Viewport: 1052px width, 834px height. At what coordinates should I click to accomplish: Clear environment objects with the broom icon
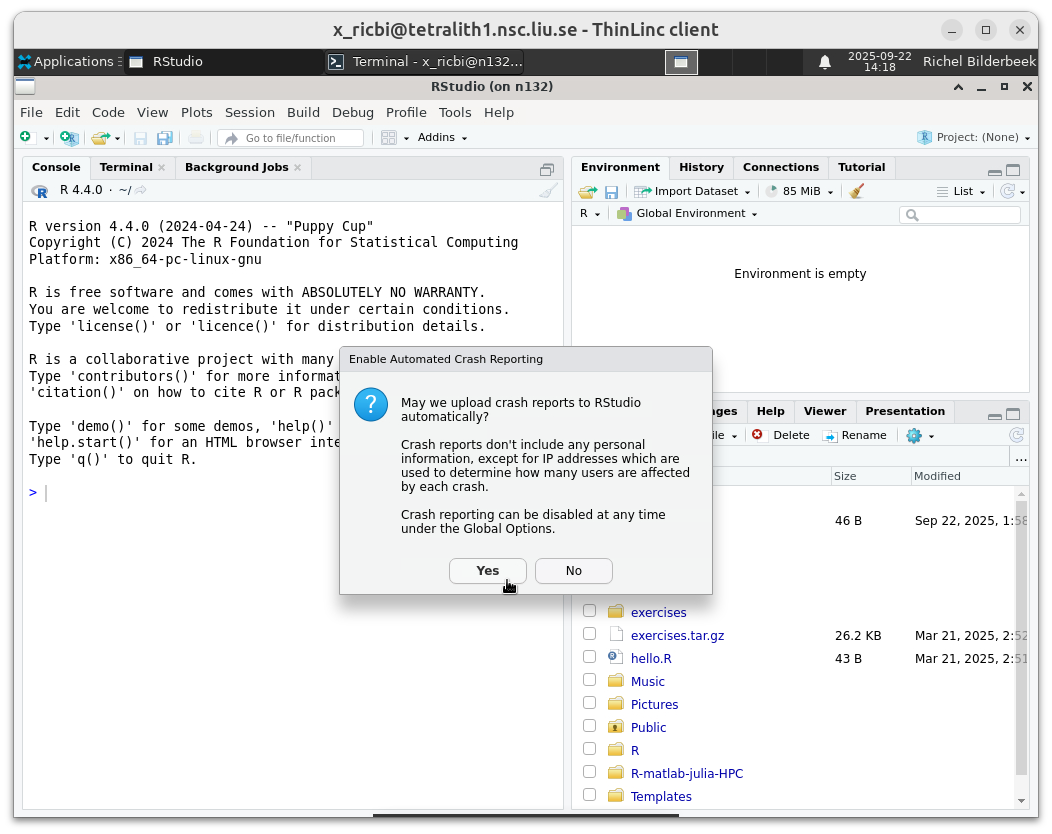tap(856, 191)
